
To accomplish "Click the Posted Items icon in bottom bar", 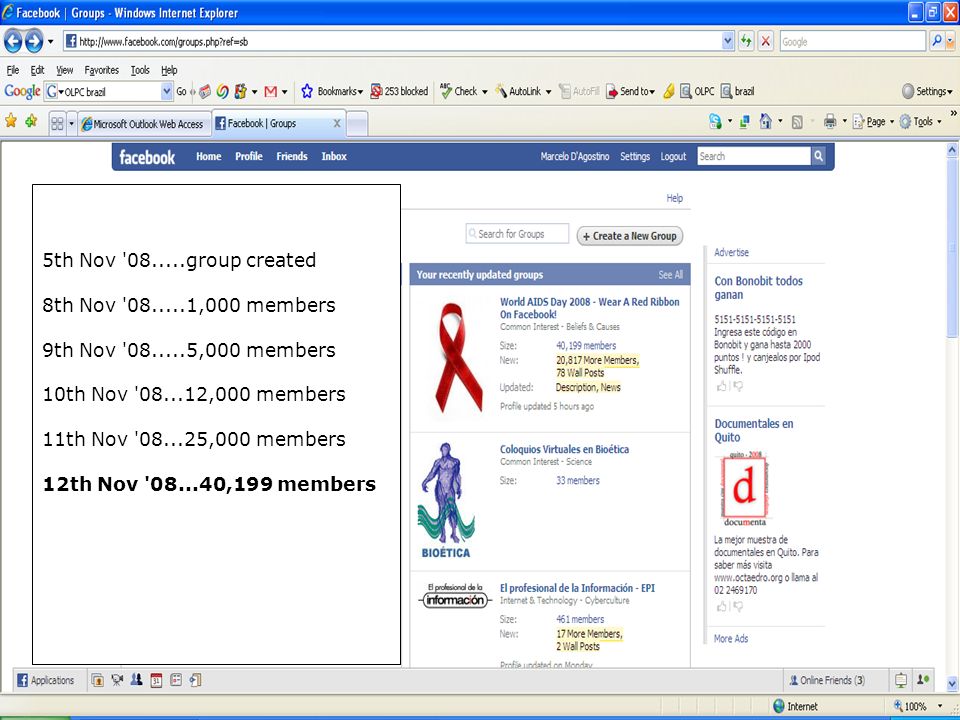I will point(195,680).
